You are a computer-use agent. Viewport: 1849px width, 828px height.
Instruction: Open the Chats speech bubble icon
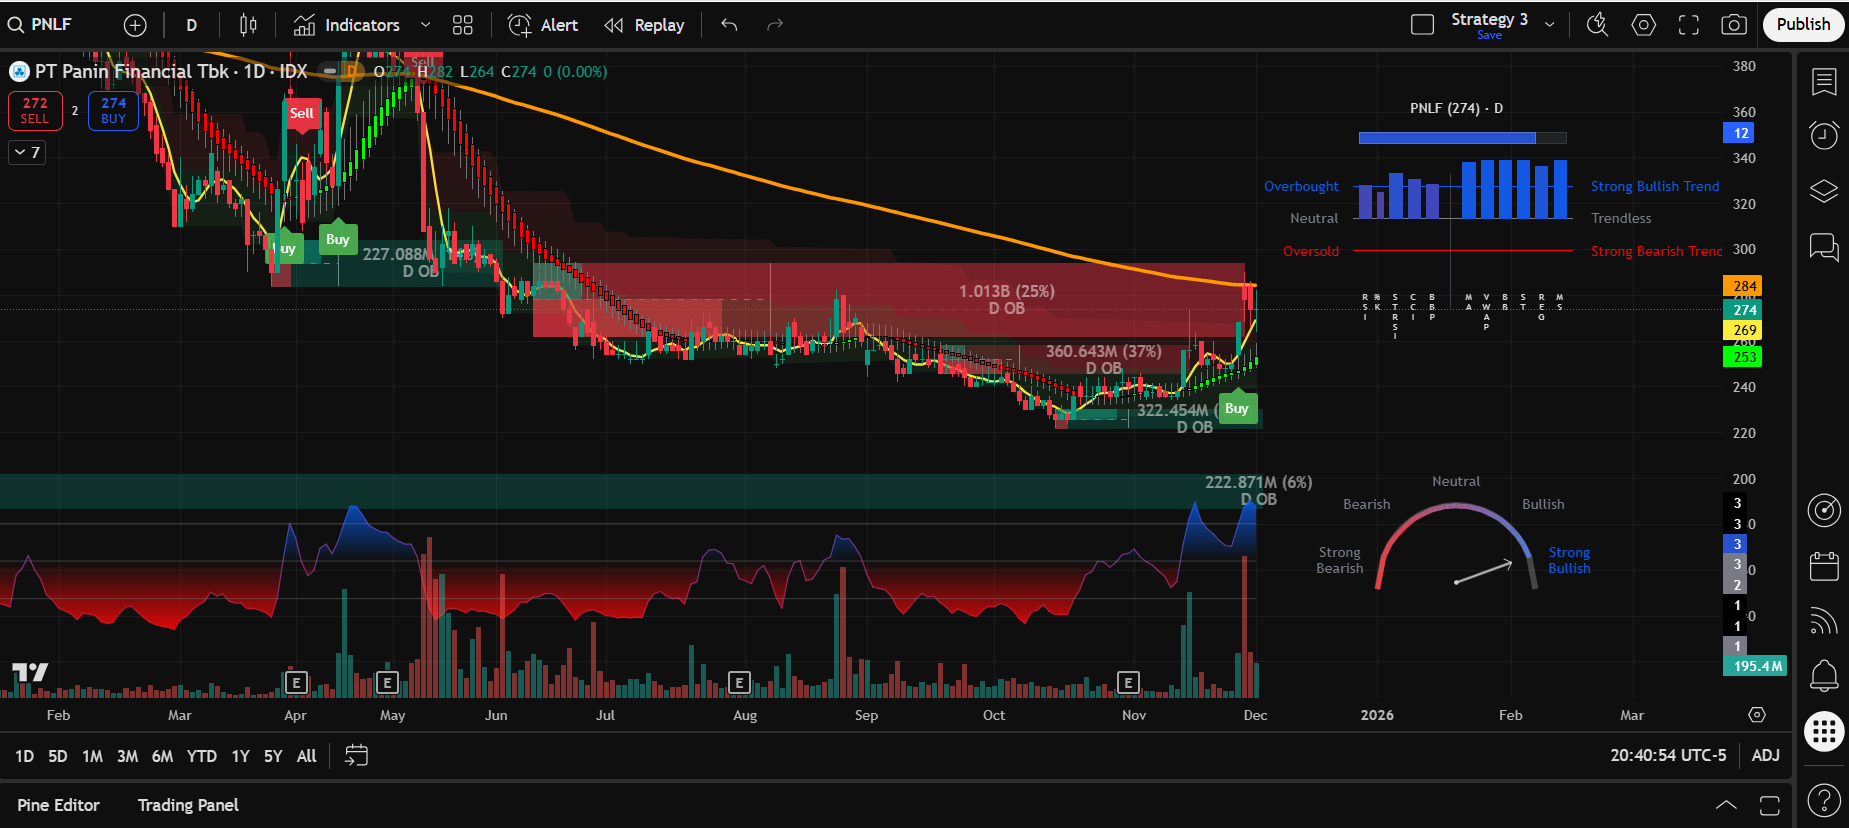tap(1824, 246)
